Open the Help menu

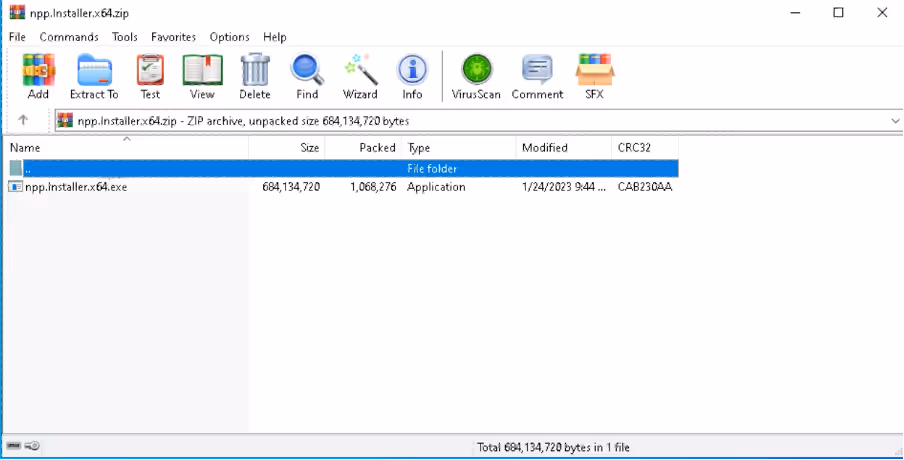click(275, 37)
